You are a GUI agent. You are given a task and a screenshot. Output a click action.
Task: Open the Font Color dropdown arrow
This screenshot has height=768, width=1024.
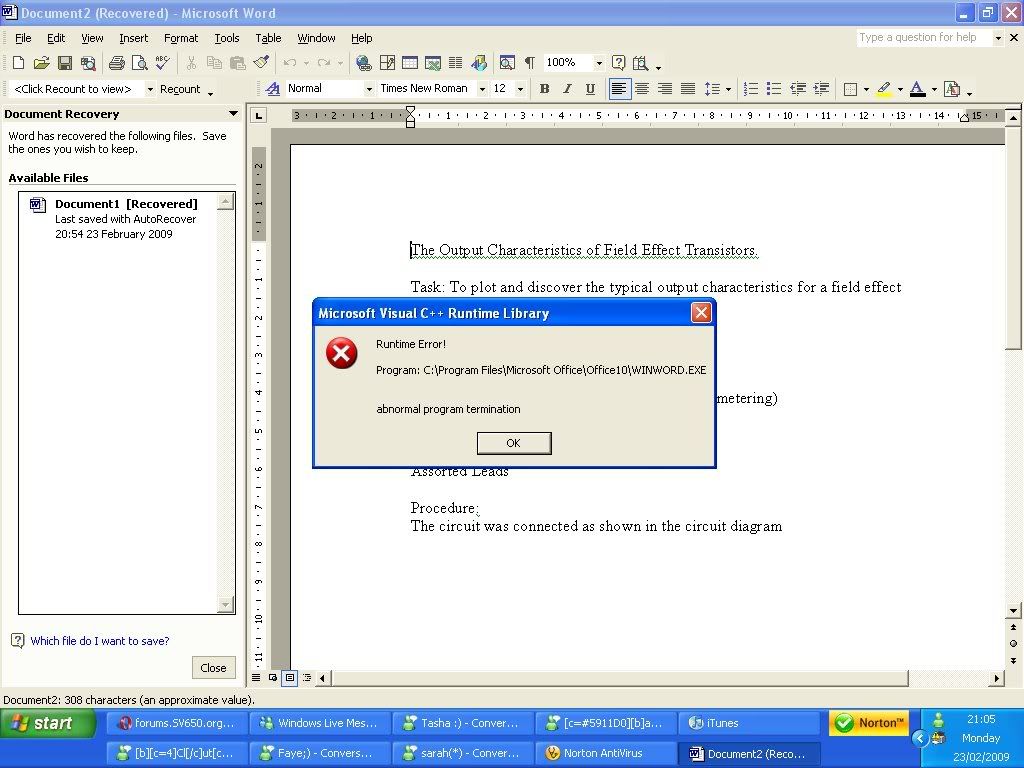point(934,89)
